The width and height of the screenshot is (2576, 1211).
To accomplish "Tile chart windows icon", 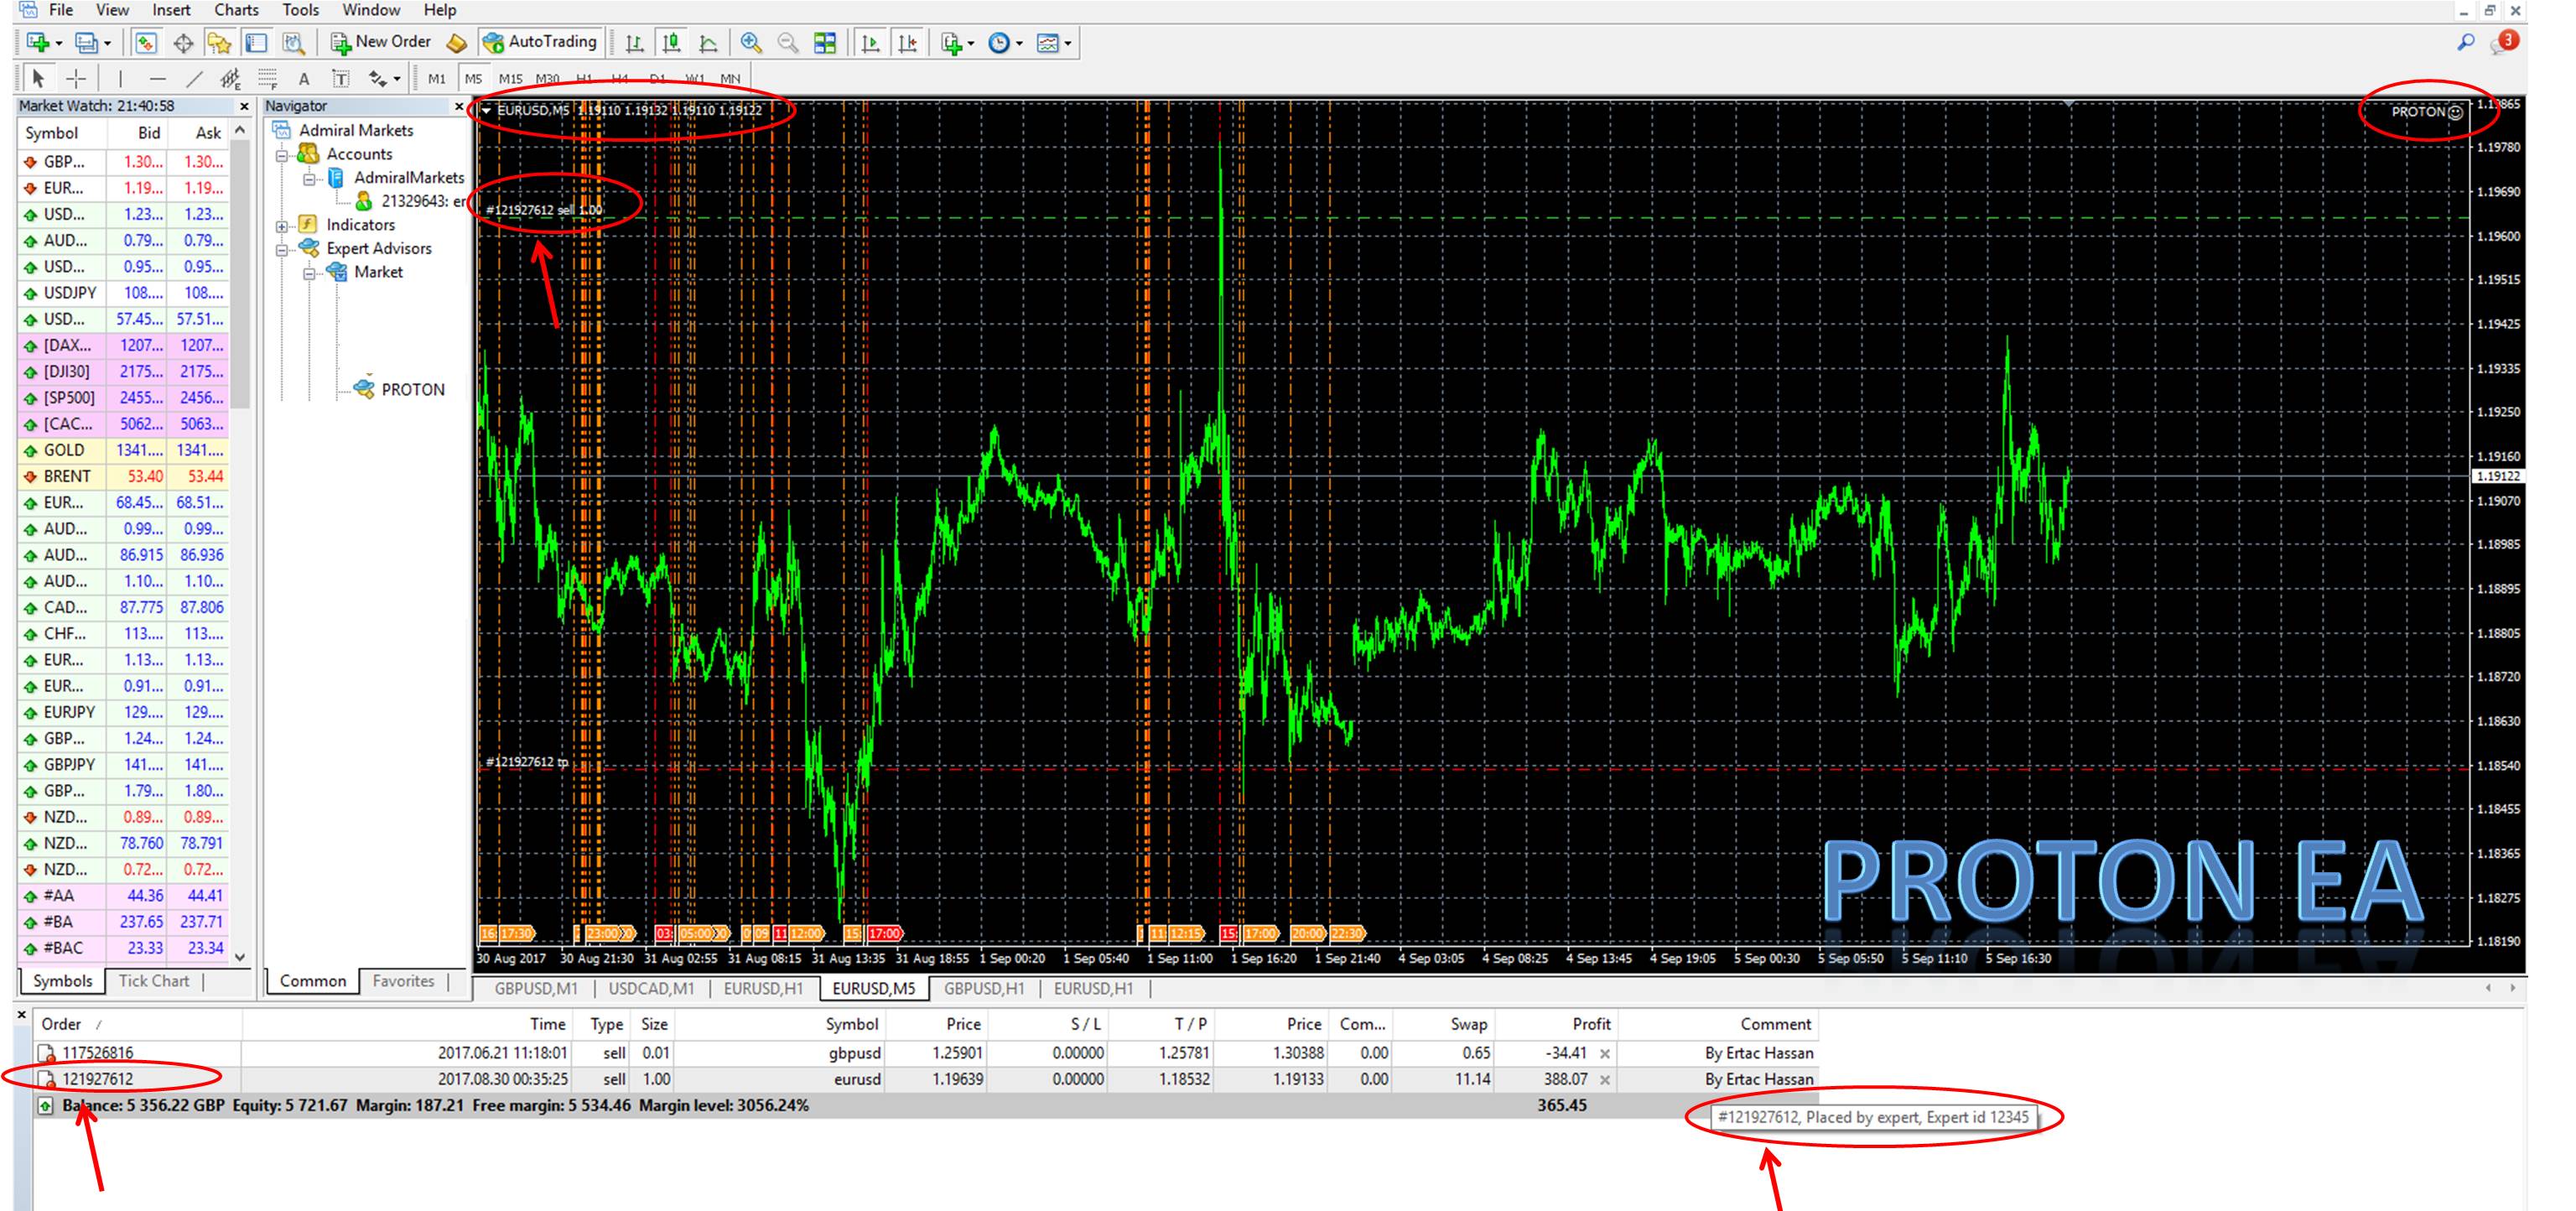I will click(x=825, y=43).
